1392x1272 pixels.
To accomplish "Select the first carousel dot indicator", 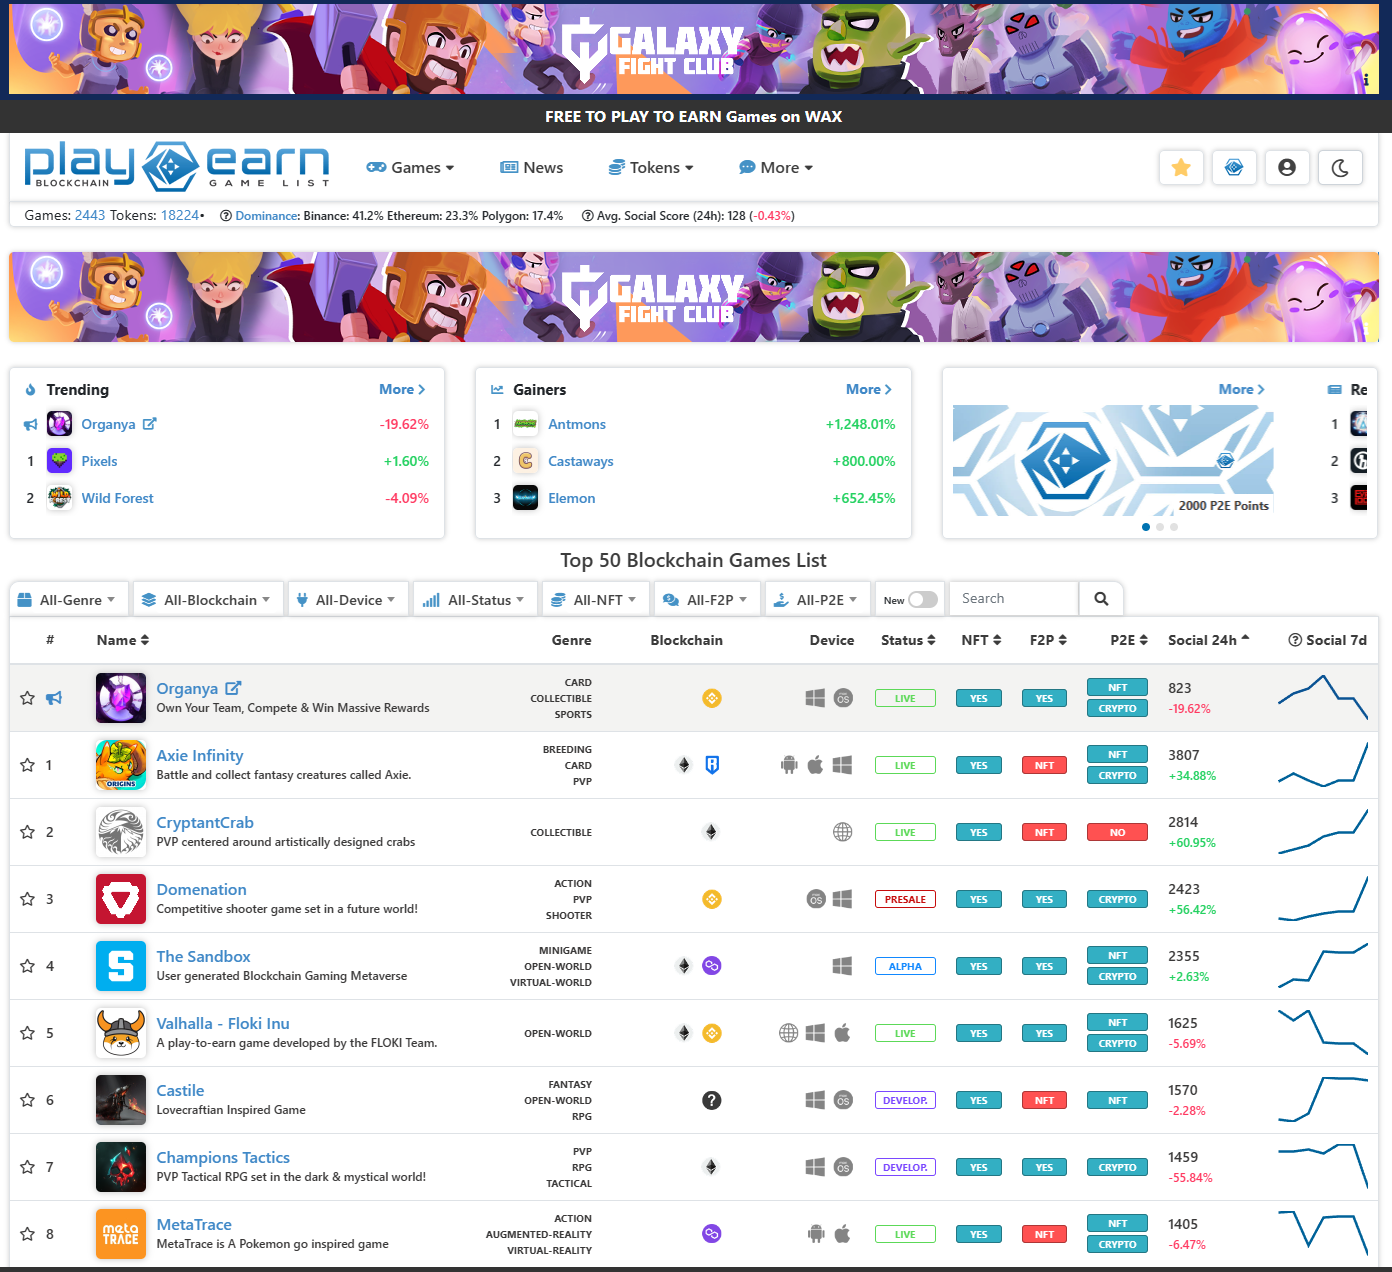I will click(1146, 527).
